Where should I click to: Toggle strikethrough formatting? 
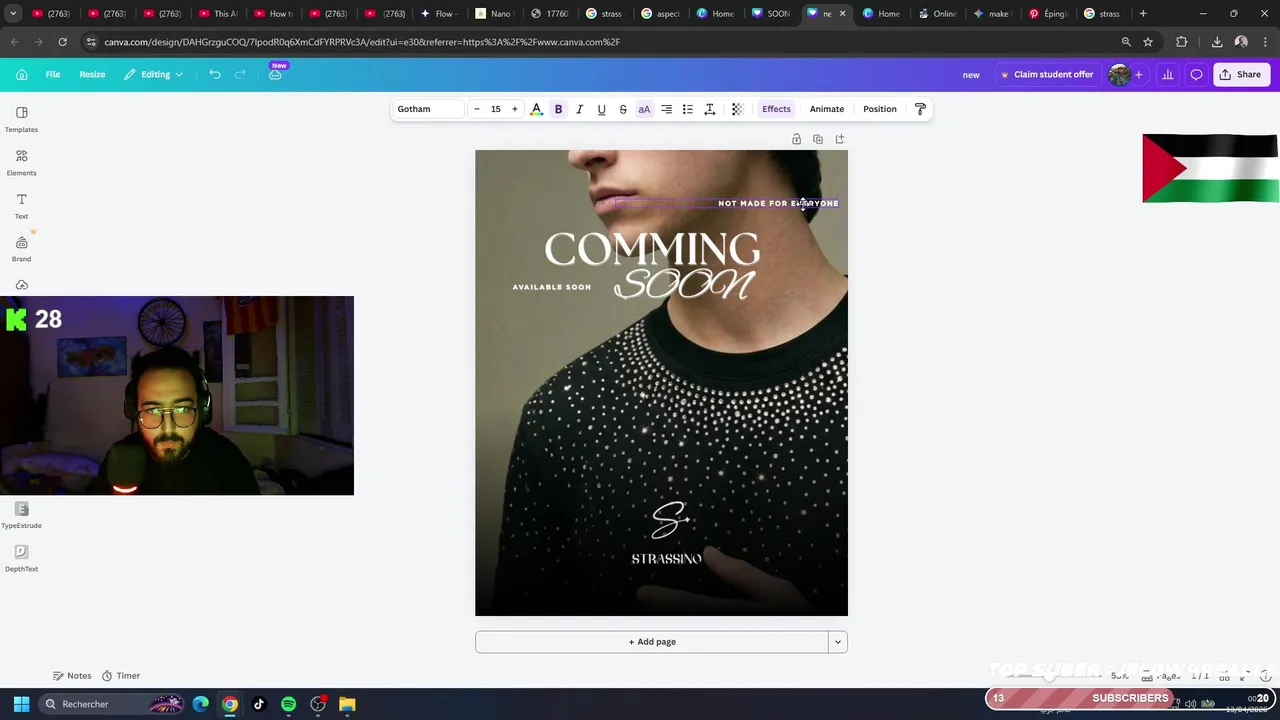(x=622, y=109)
